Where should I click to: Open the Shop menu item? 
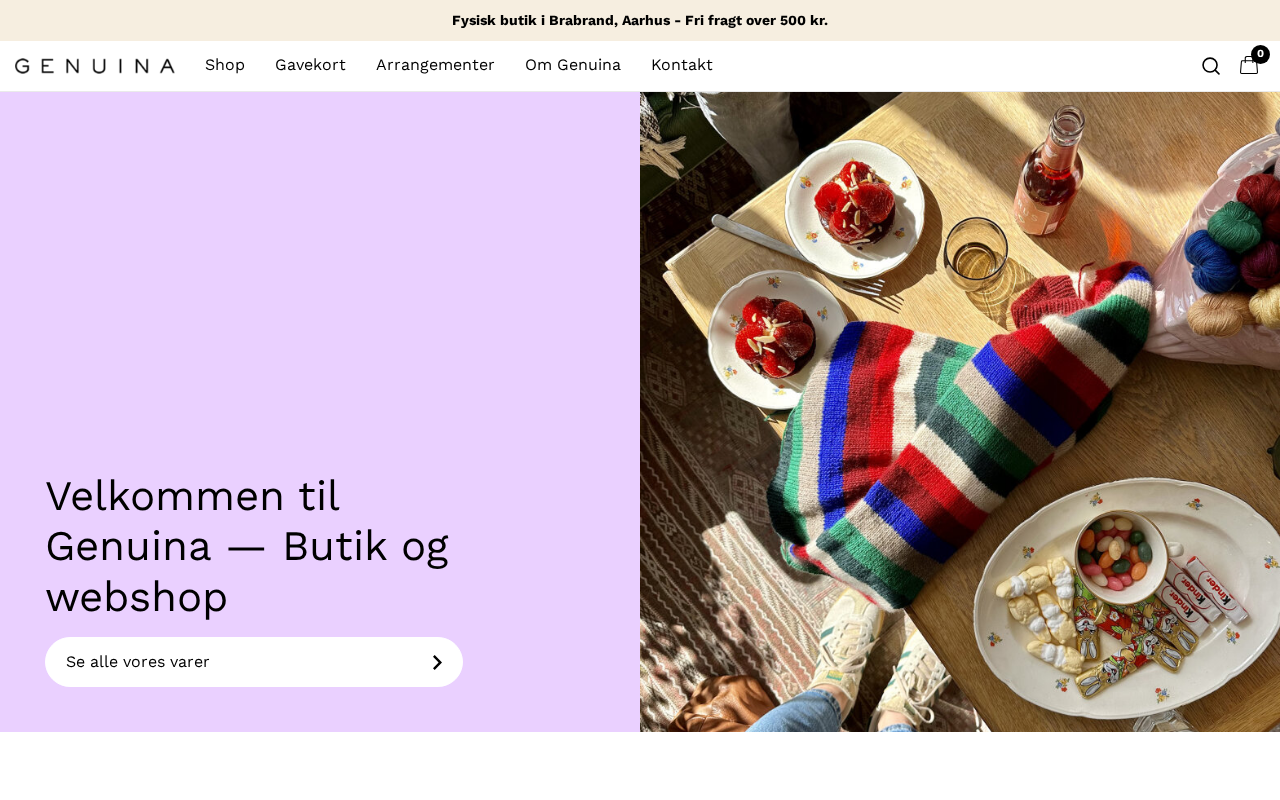click(225, 65)
